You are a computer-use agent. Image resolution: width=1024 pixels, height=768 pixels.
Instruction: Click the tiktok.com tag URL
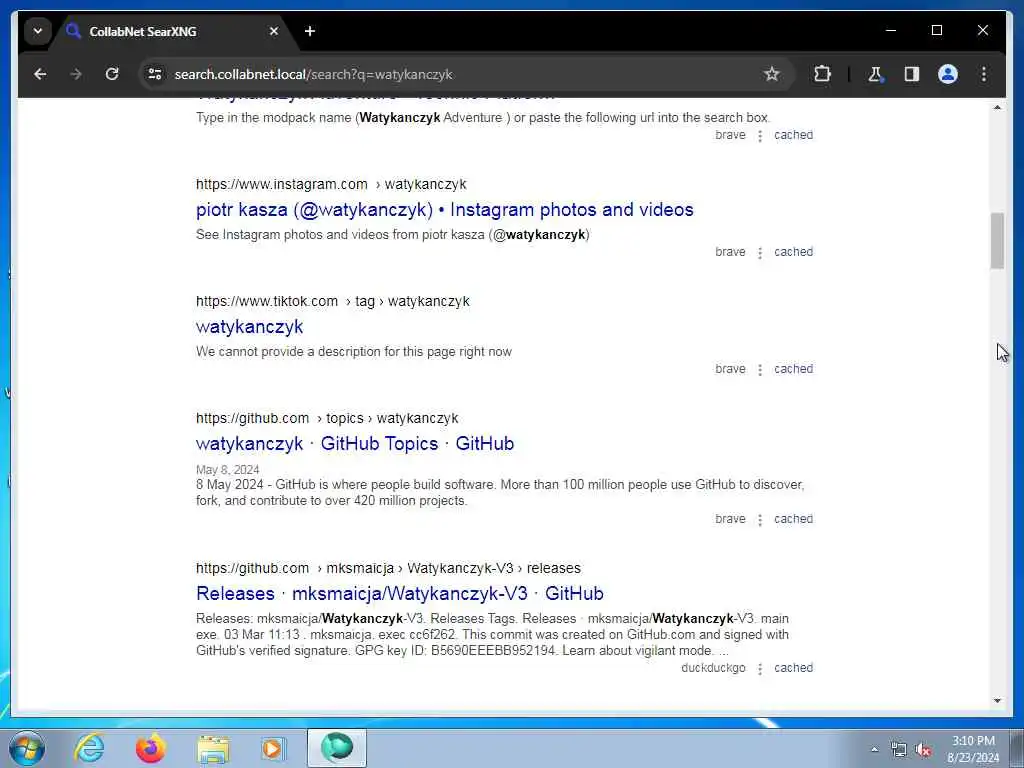(332, 301)
